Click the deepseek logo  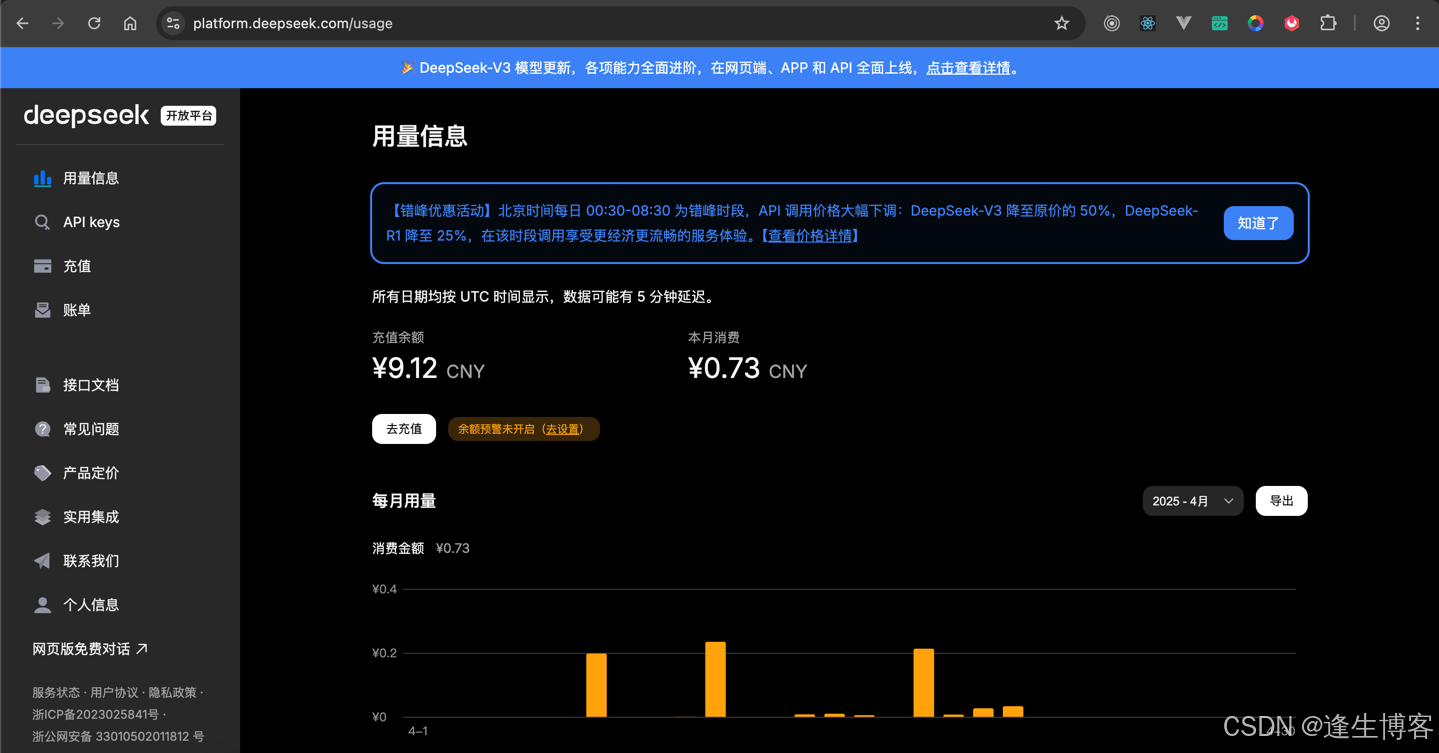point(86,116)
